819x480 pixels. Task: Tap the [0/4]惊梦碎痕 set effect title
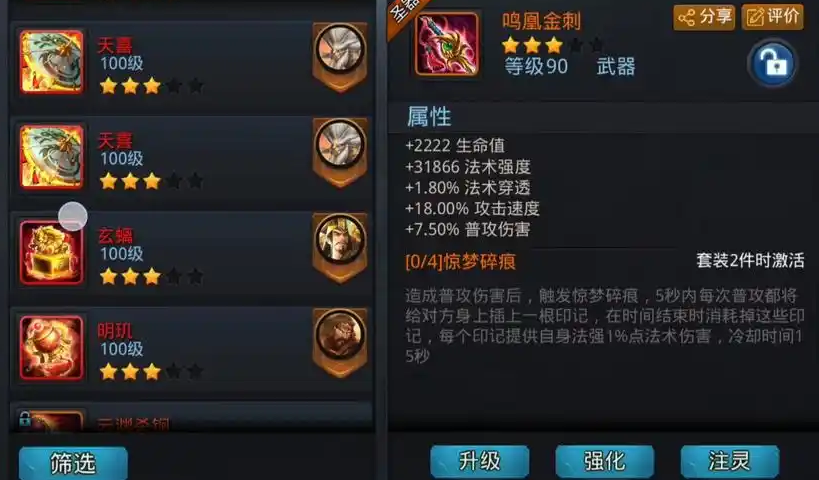460,261
